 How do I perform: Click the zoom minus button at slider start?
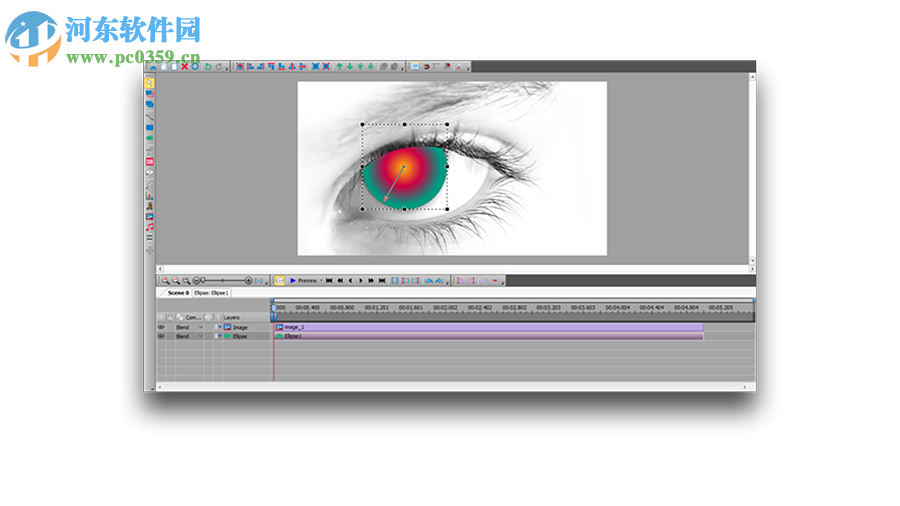[196, 281]
